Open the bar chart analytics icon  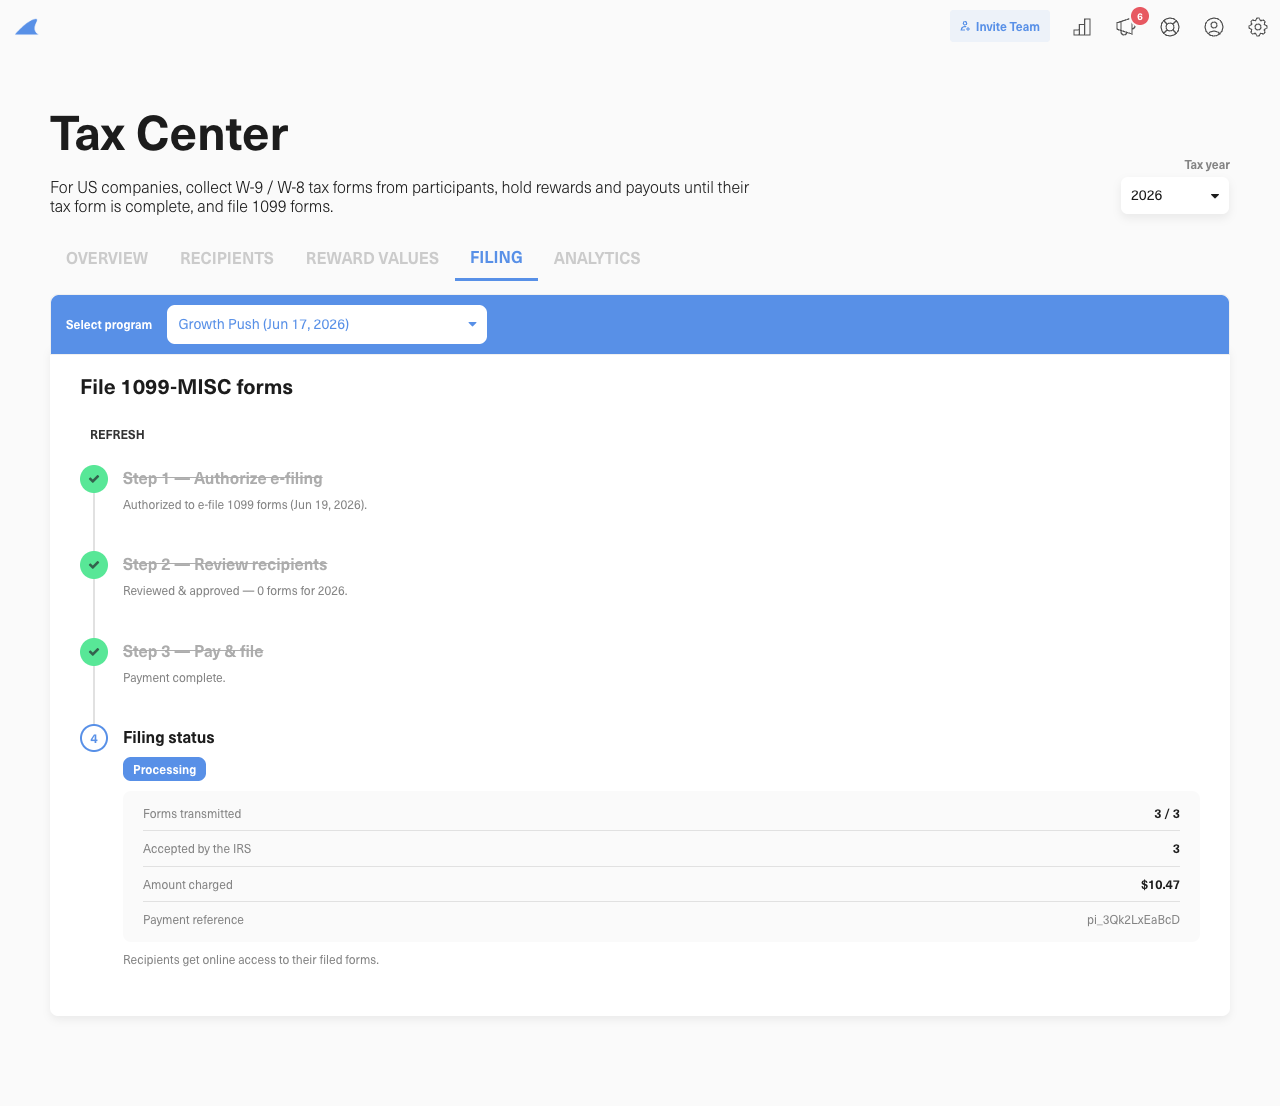(x=1082, y=27)
